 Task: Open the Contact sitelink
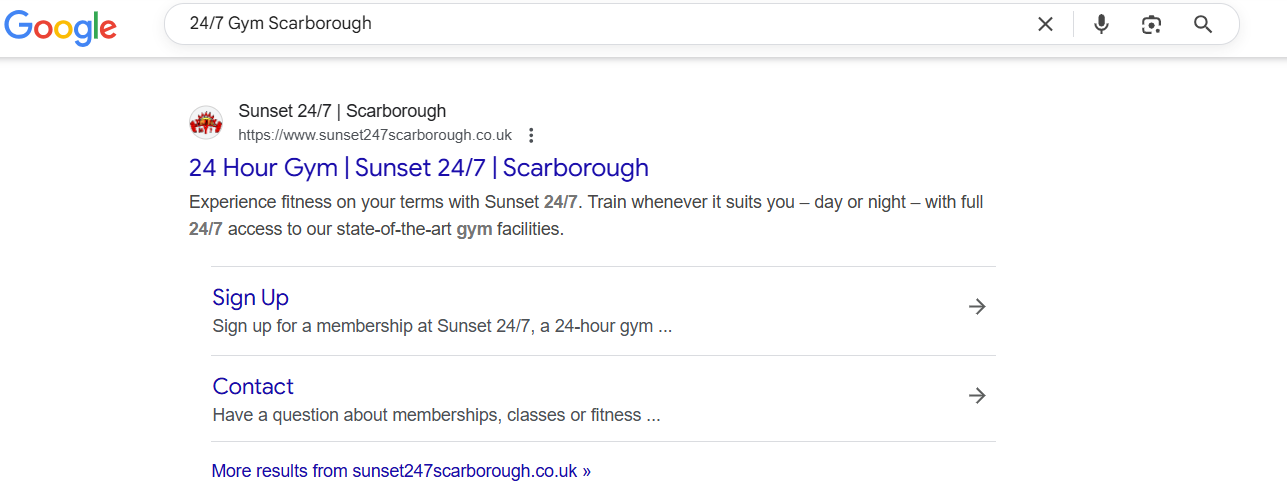click(253, 386)
